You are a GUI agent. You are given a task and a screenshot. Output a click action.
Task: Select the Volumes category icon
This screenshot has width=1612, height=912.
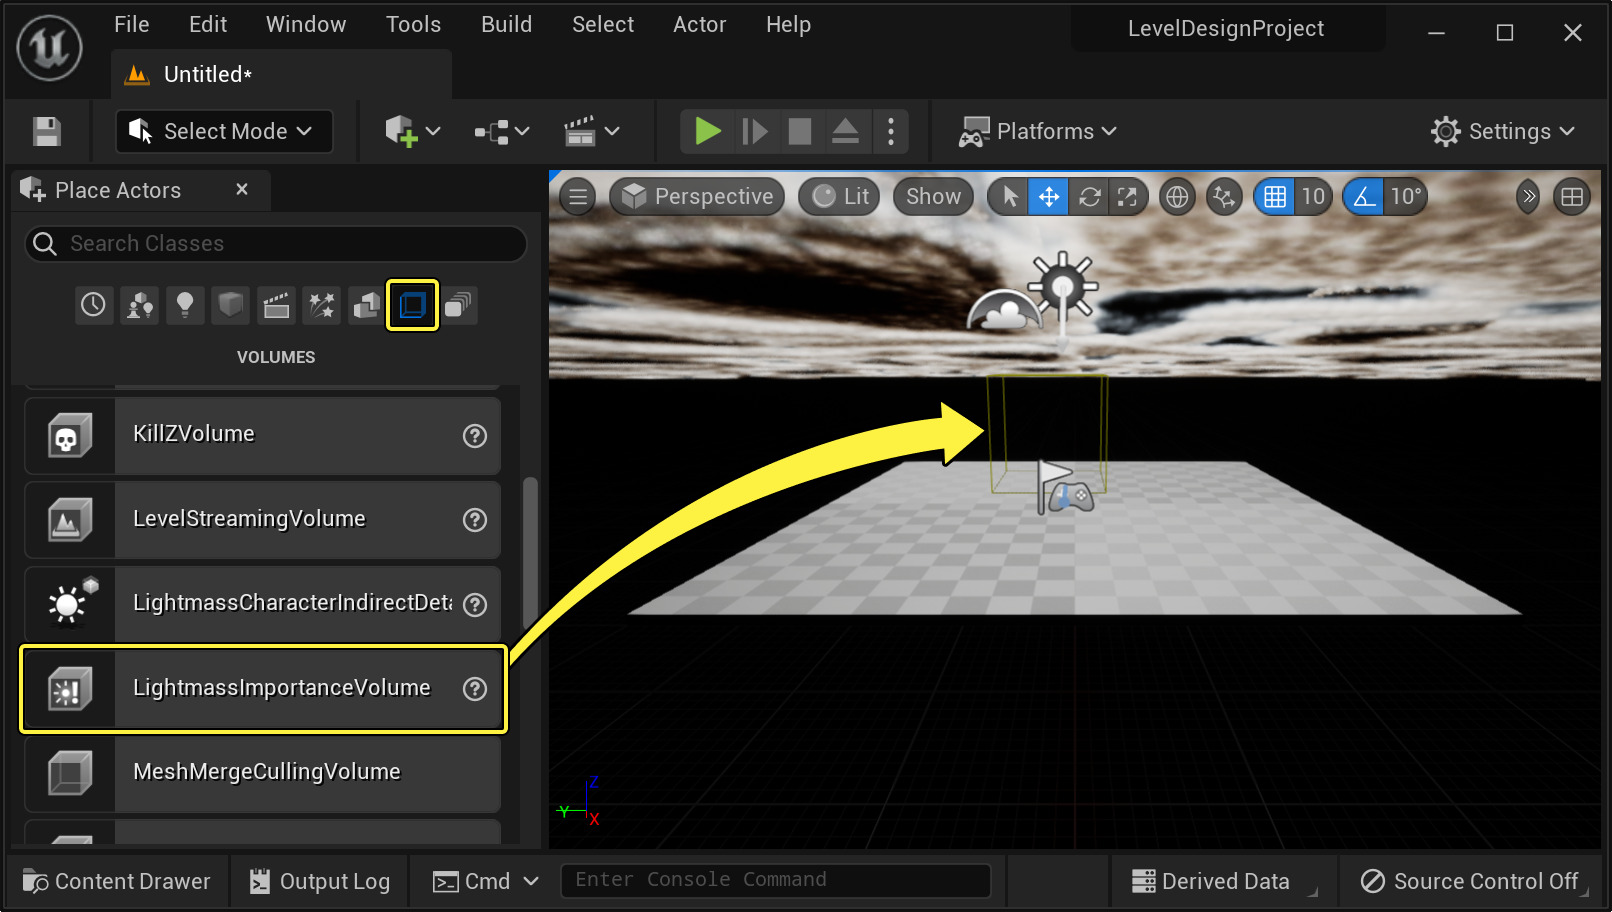point(412,305)
